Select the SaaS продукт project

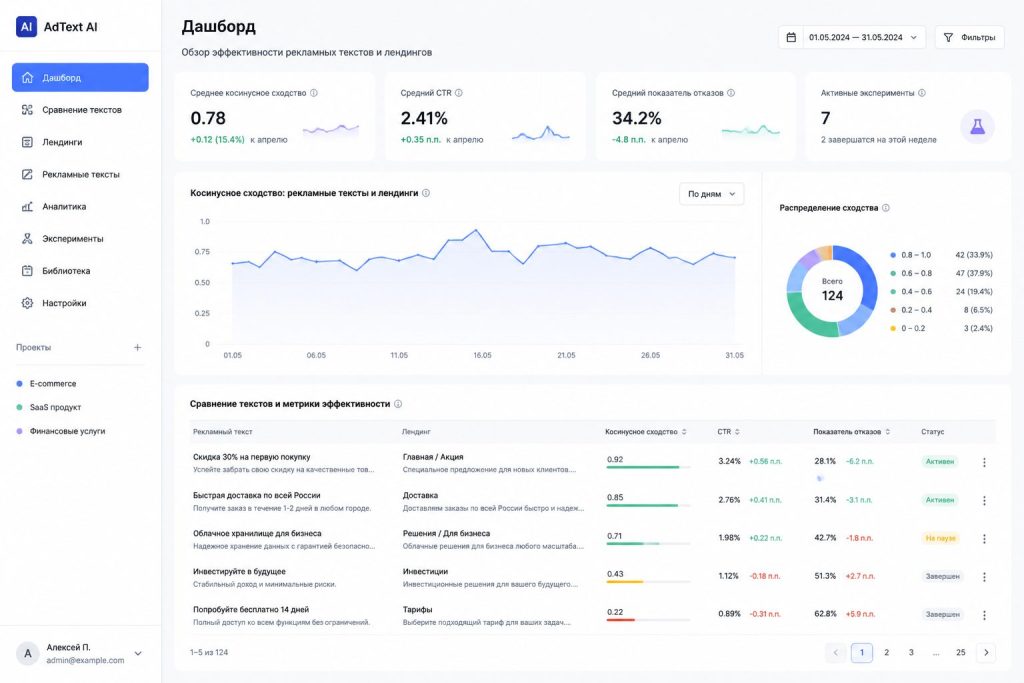tap(48, 407)
